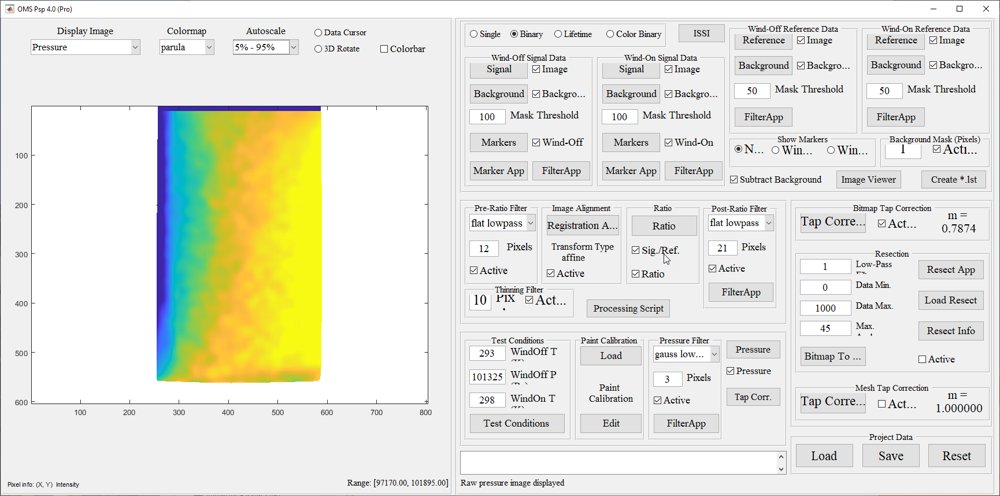
Task: Enable the Colorbar checkbox
Action: [x=384, y=49]
